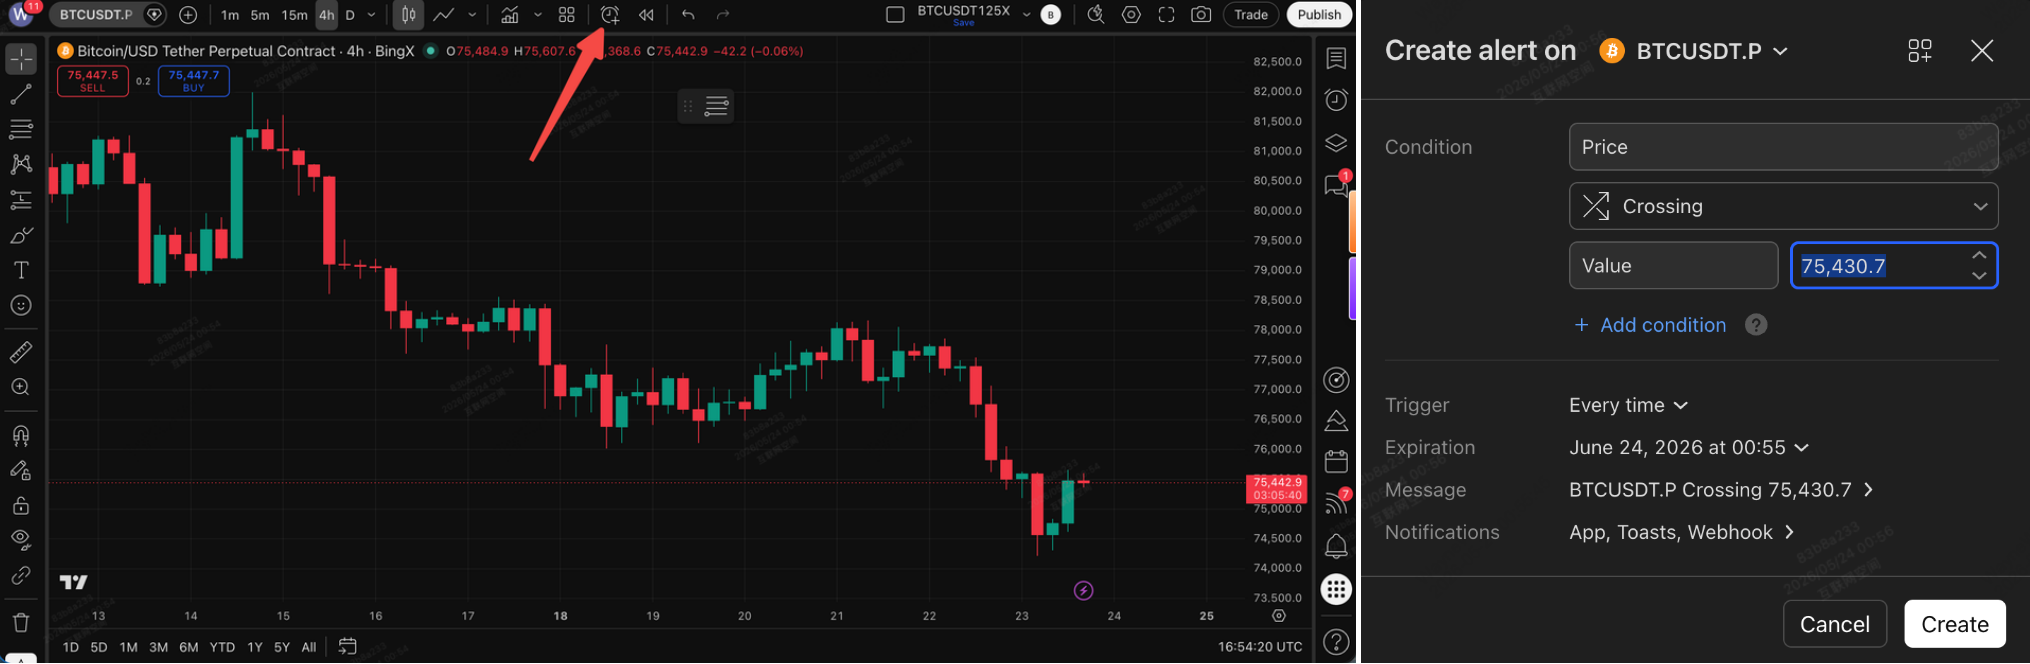Open the layout setup grid icon
The height and width of the screenshot is (664, 2030).
(x=567, y=15)
